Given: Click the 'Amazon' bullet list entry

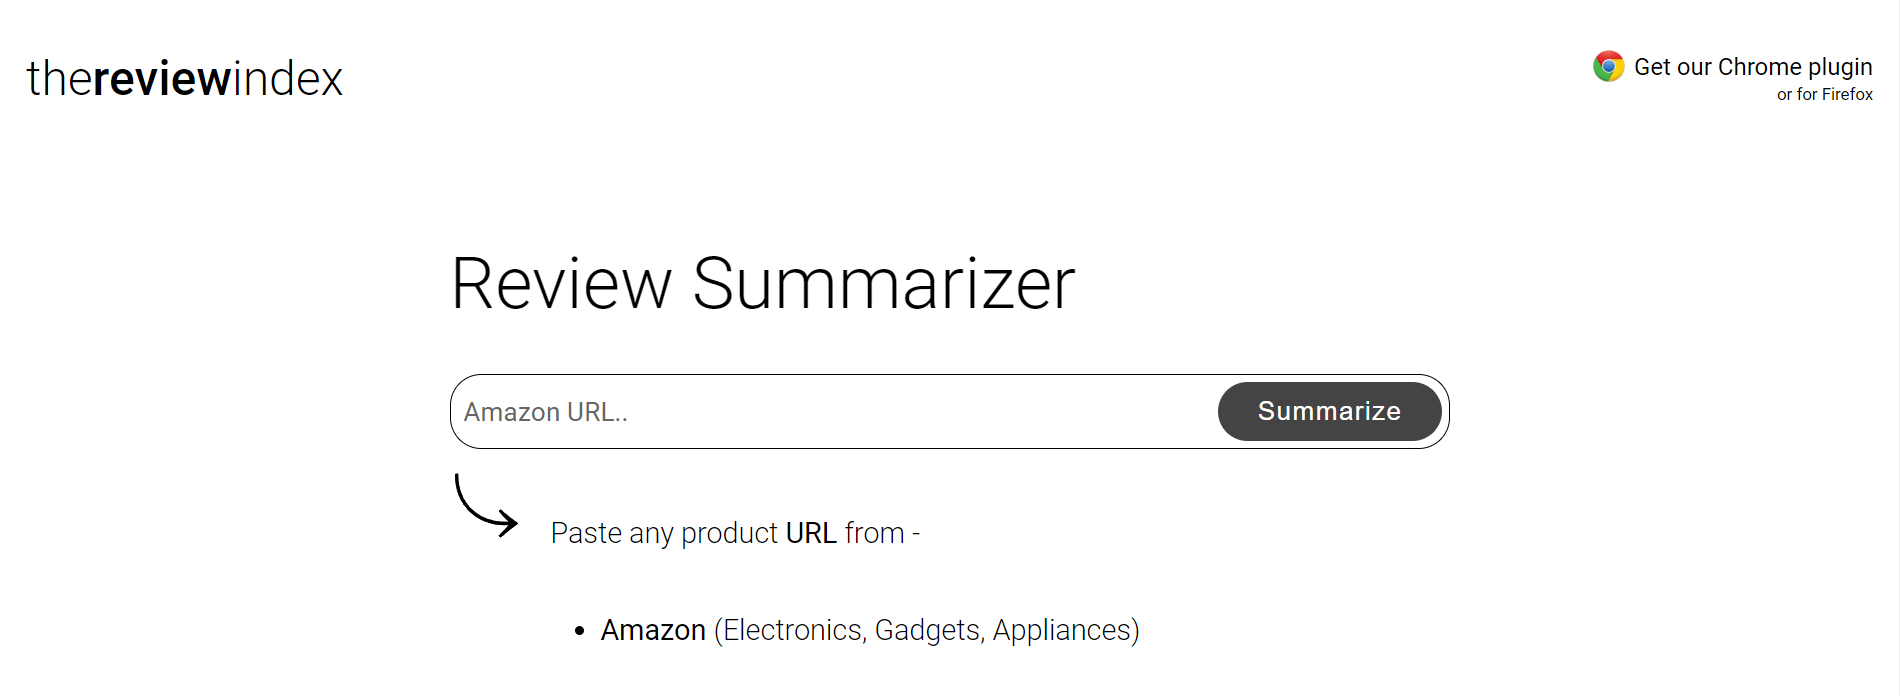Looking at the screenshot, I should (653, 629).
